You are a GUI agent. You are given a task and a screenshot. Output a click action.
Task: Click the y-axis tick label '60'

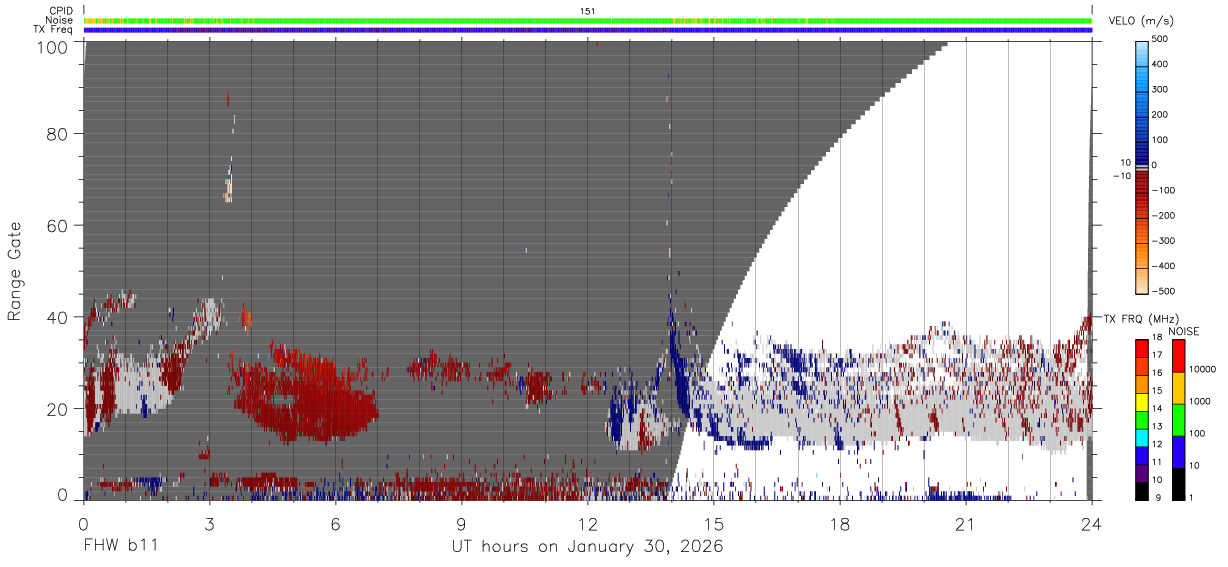pyautogui.click(x=59, y=226)
